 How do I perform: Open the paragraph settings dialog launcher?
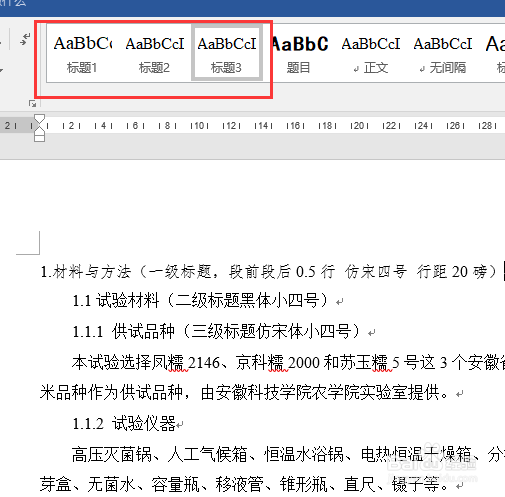click(x=32, y=104)
